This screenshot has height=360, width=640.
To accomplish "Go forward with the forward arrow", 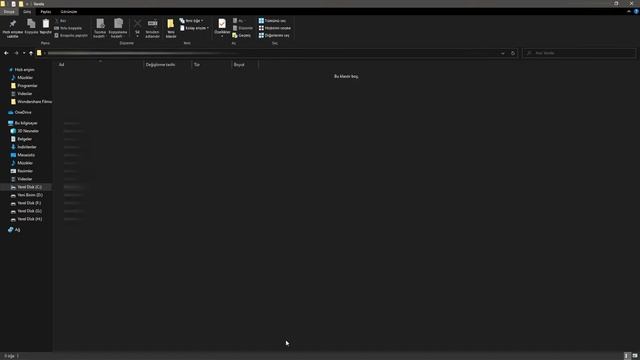I will pos(16,53).
